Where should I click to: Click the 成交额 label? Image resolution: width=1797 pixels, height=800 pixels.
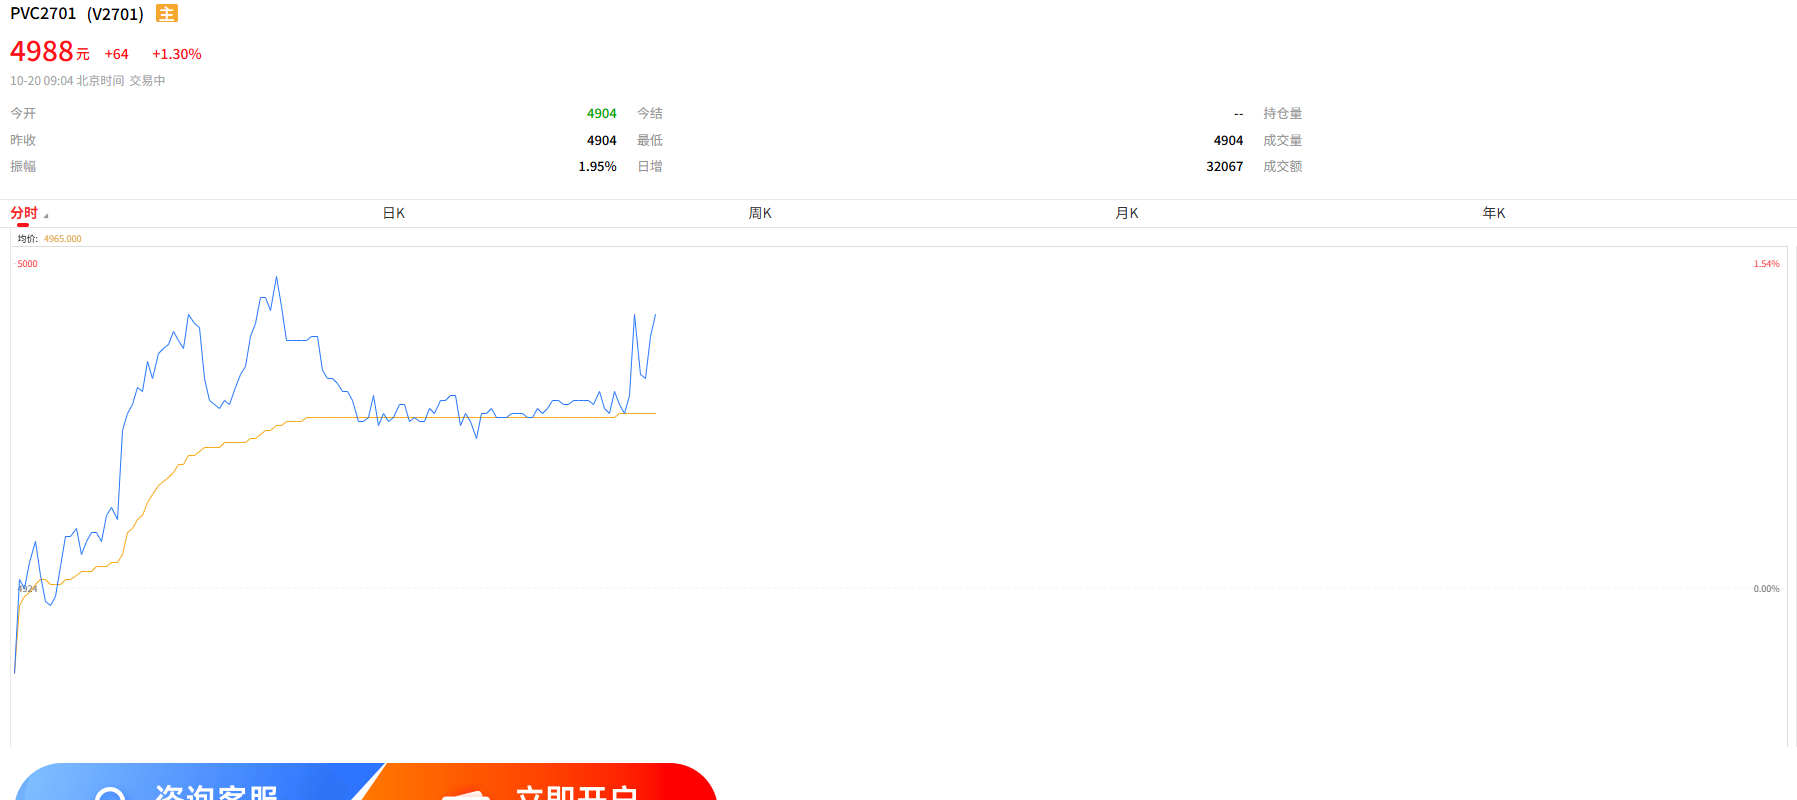(x=1283, y=167)
